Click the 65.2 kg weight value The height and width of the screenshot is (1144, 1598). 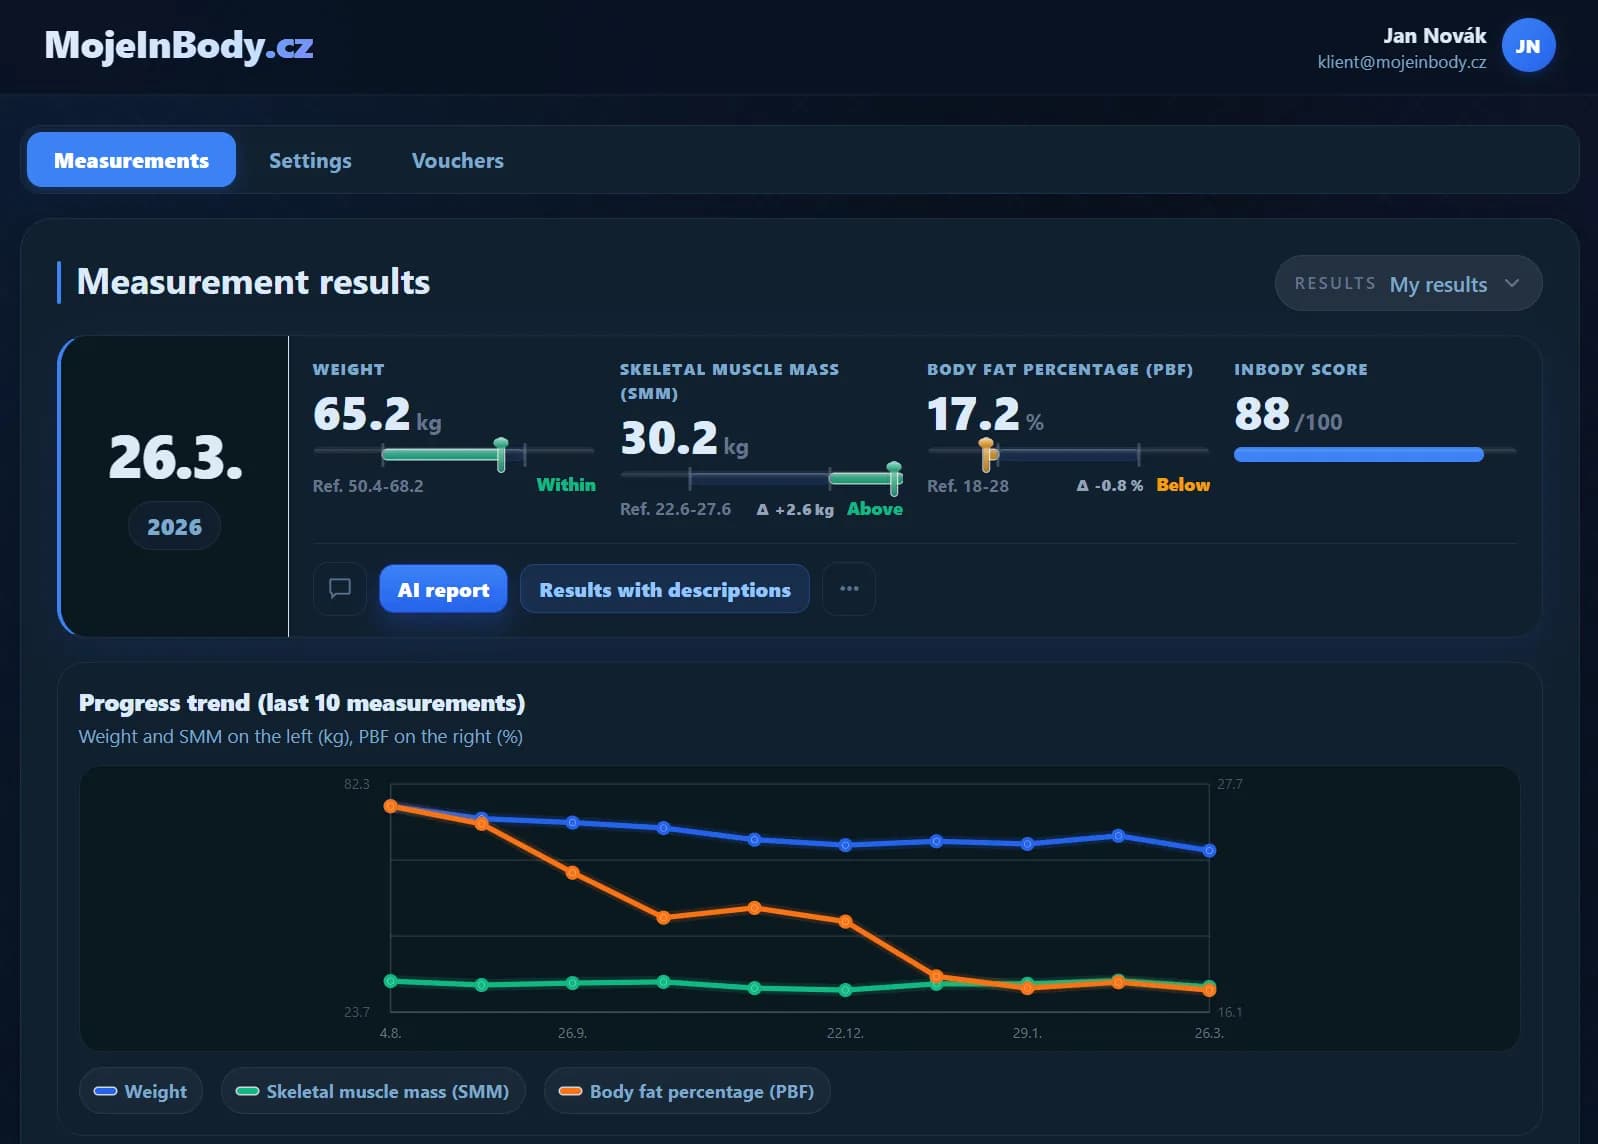[377, 415]
